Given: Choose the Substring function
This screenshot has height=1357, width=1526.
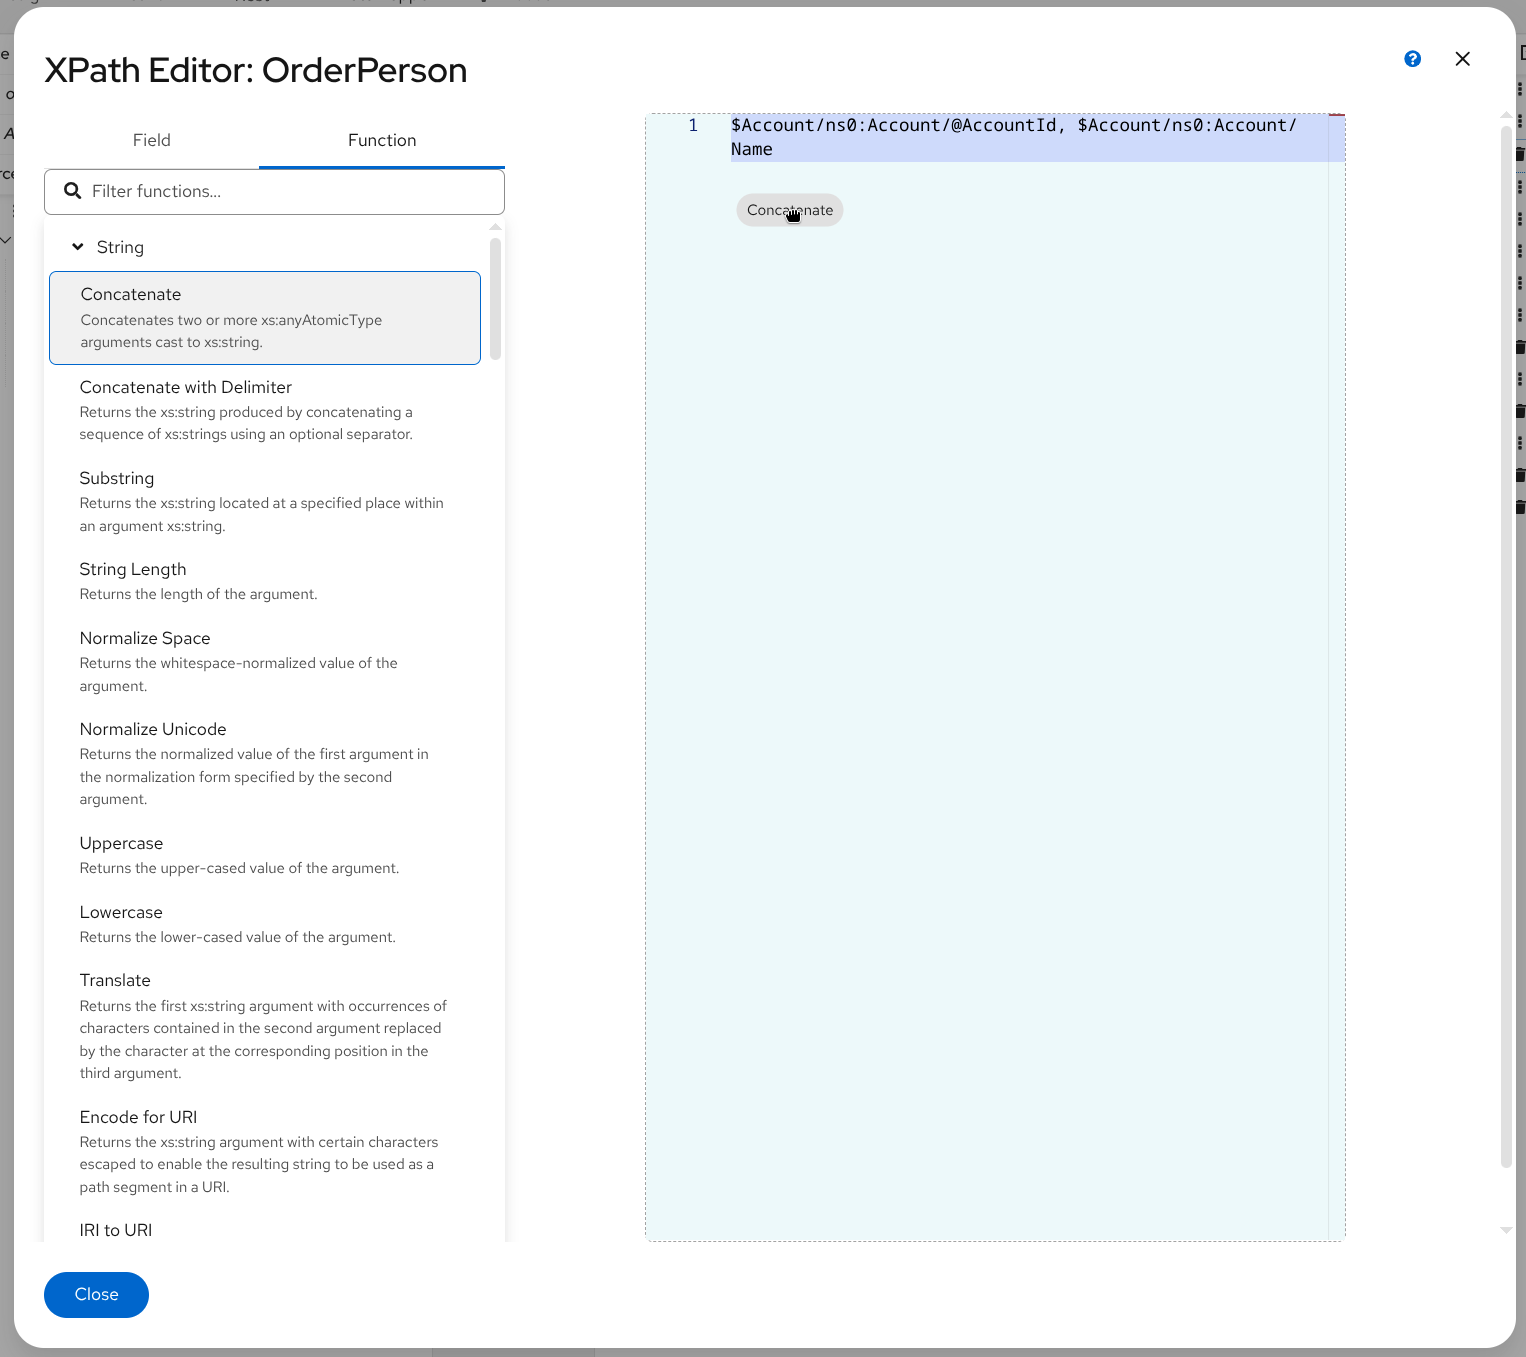Looking at the screenshot, I should 265,501.
